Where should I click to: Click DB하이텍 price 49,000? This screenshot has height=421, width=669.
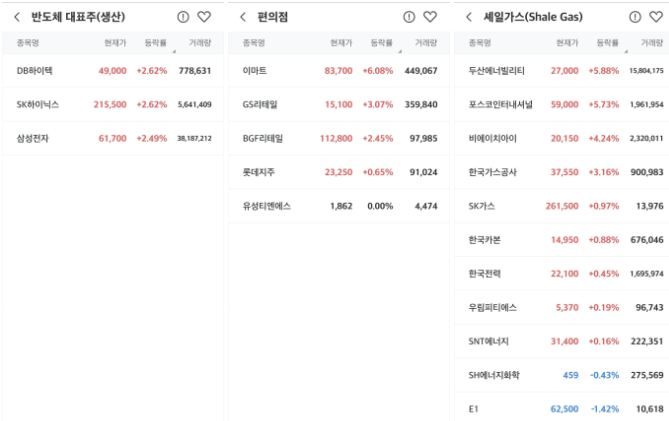click(113, 71)
